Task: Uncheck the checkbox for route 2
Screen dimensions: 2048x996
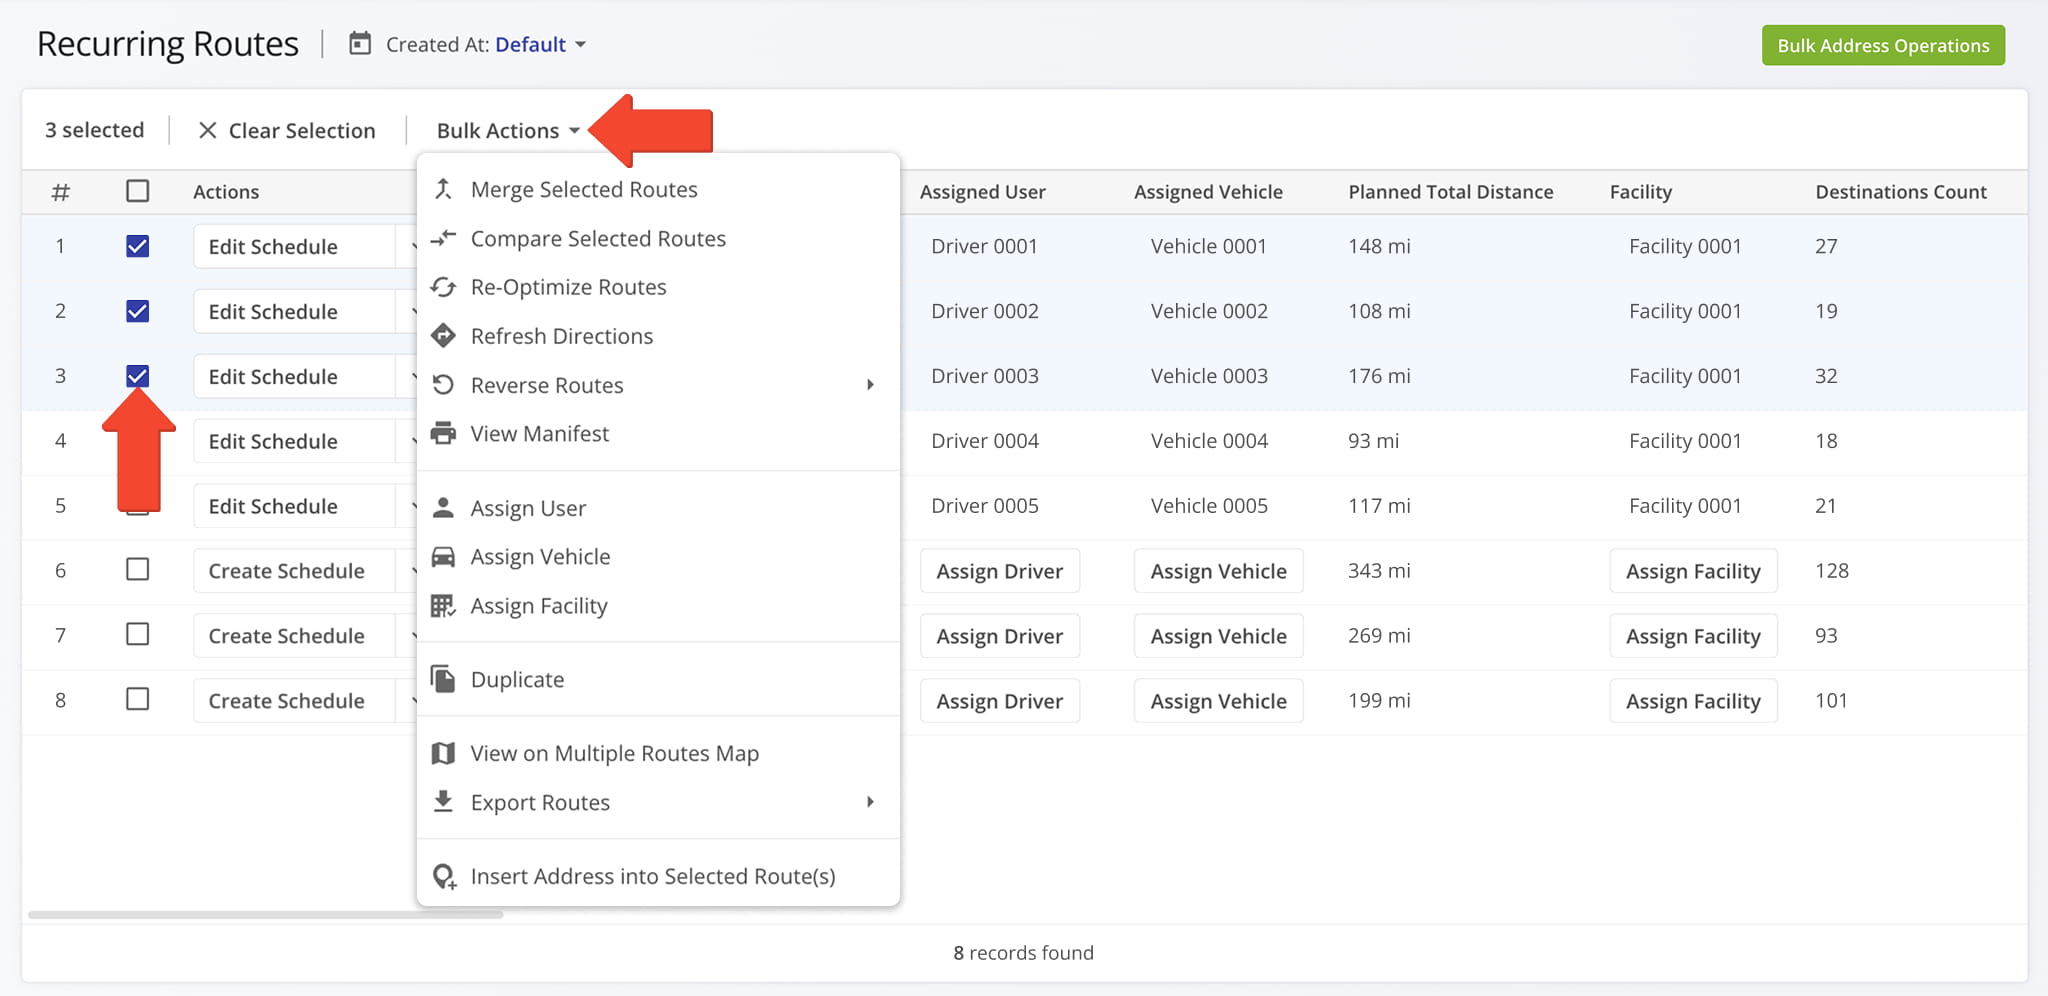Action: (x=138, y=311)
